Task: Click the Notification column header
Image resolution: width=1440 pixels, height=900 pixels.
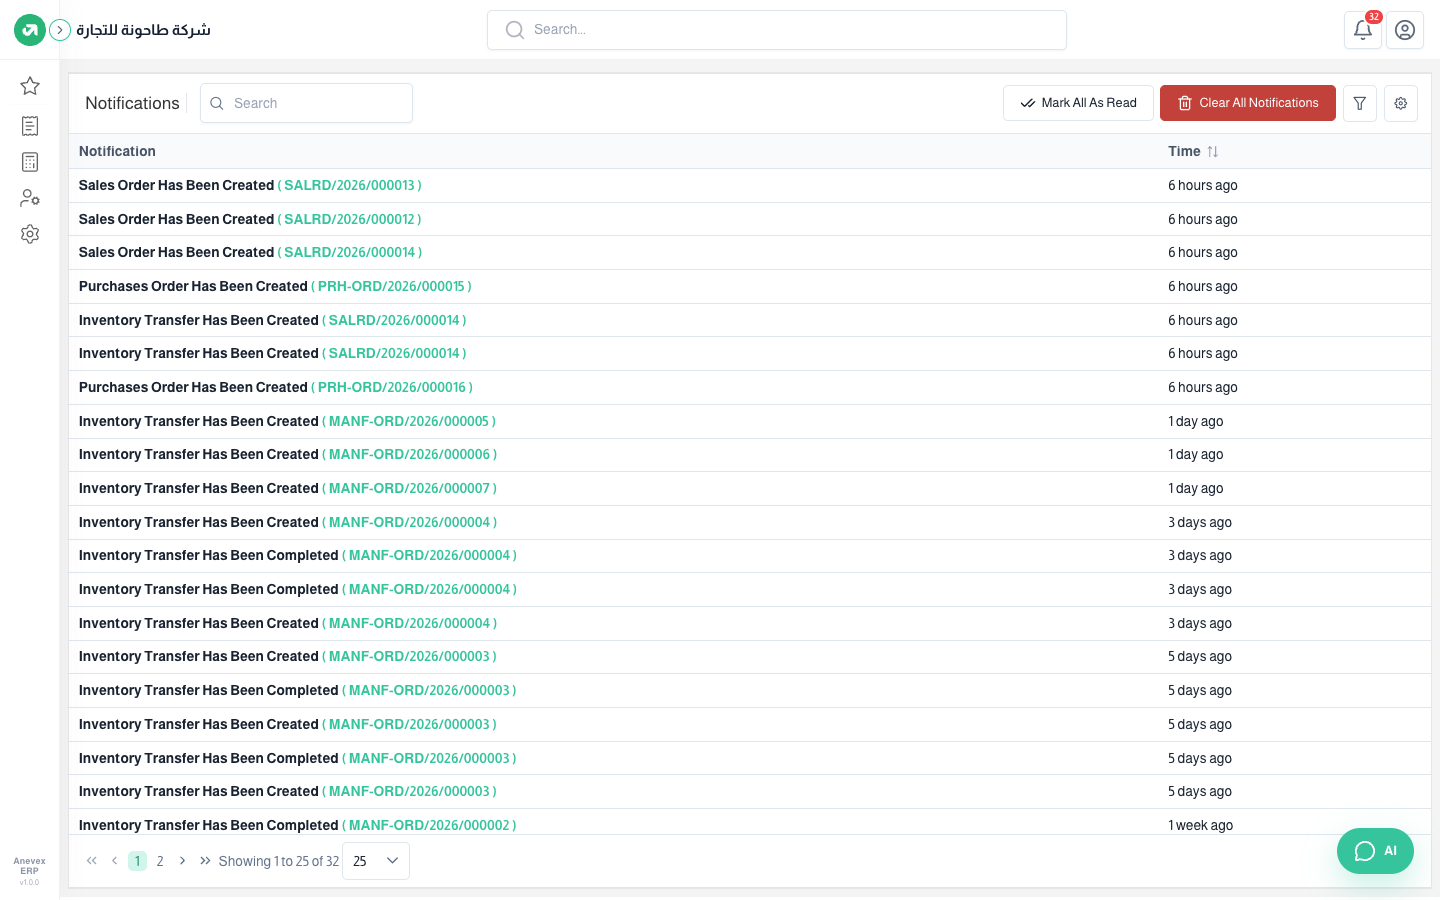Action: tap(117, 151)
